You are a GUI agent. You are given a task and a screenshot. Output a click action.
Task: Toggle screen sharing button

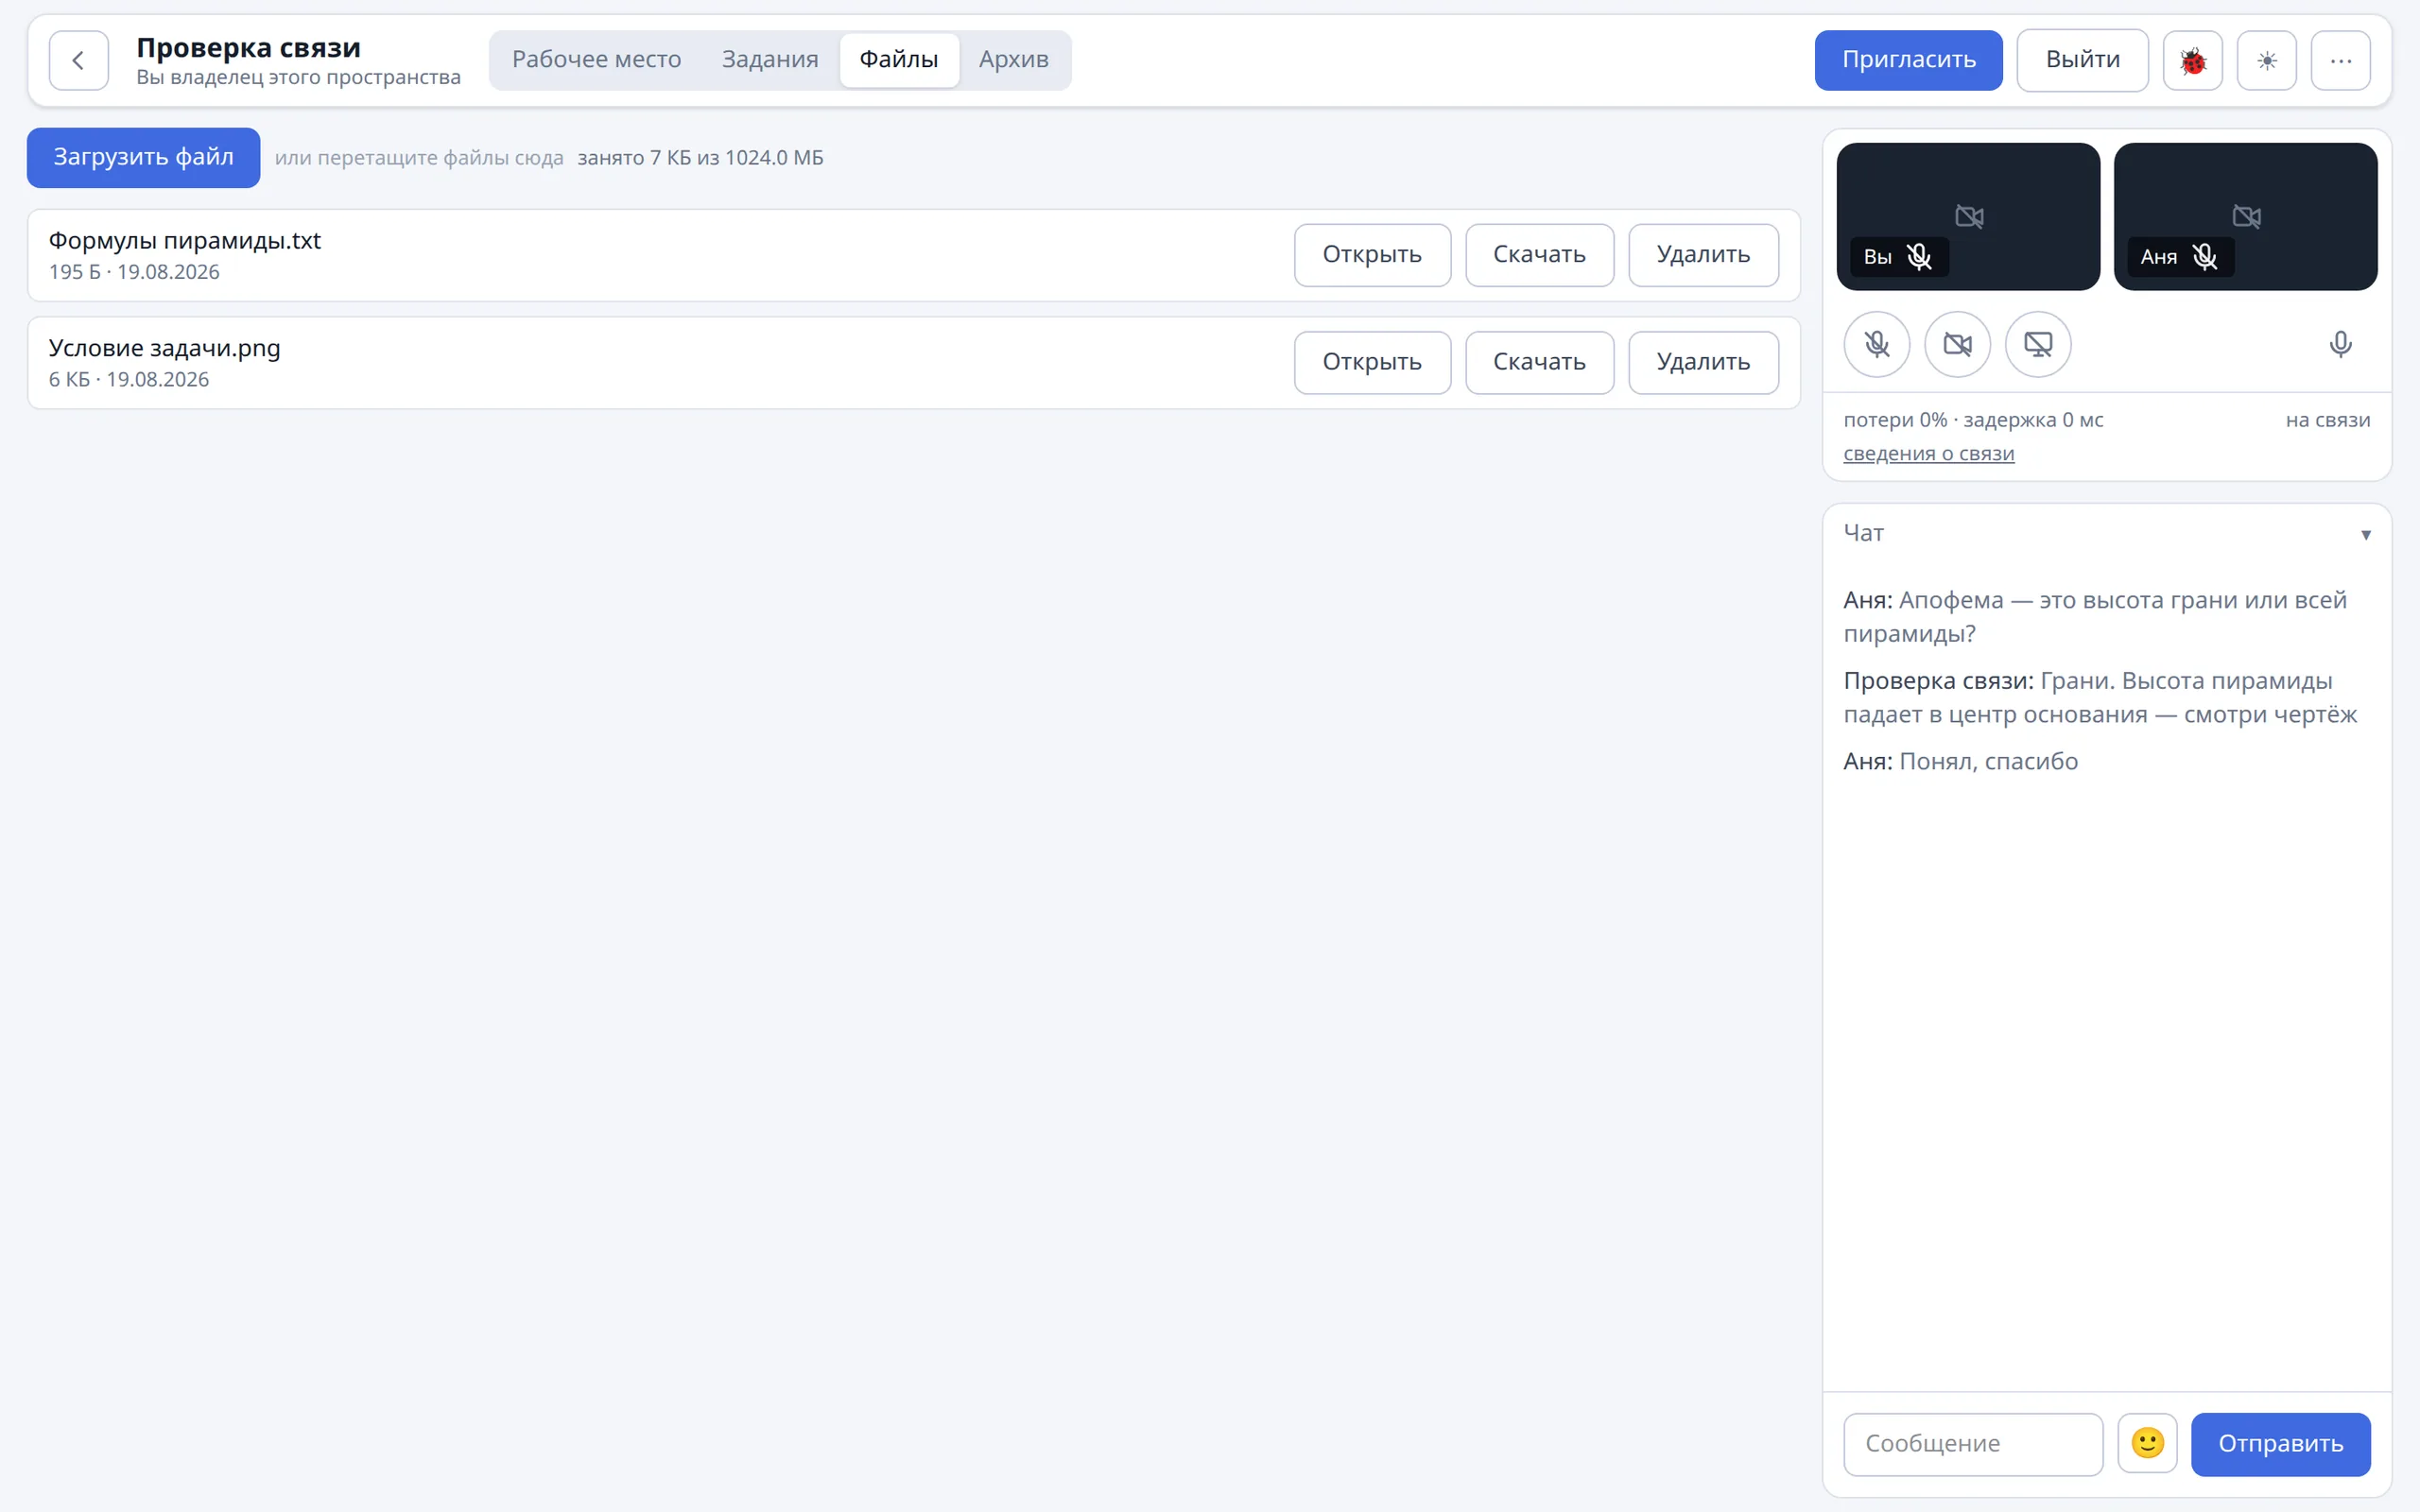click(x=2037, y=344)
